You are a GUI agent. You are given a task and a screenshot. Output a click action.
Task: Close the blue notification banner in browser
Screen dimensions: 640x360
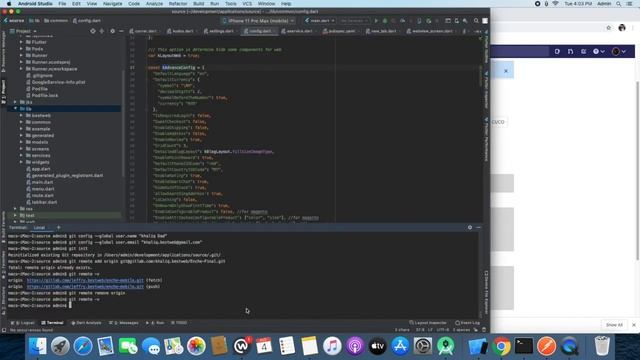coord(506,71)
